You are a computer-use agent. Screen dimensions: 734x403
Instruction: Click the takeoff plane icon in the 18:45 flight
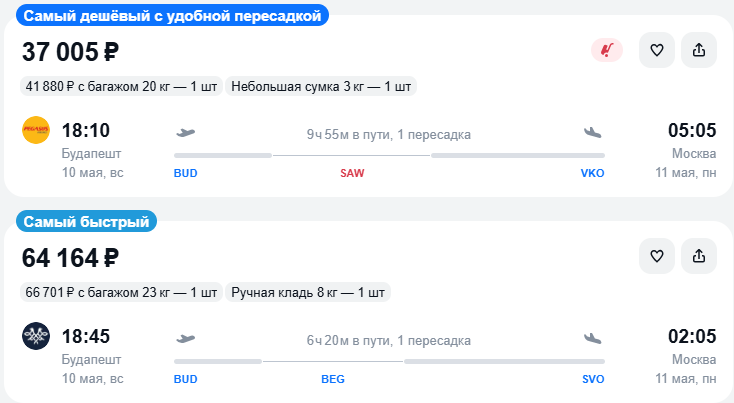[x=185, y=338]
